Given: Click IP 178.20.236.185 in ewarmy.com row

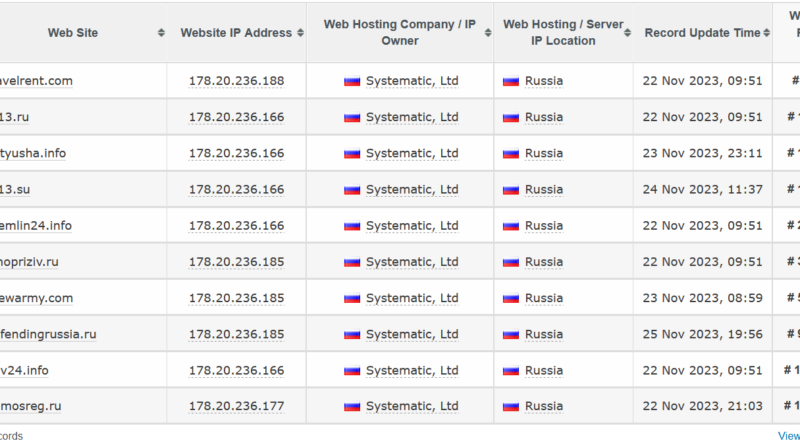Looking at the screenshot, I should (236, 298).
